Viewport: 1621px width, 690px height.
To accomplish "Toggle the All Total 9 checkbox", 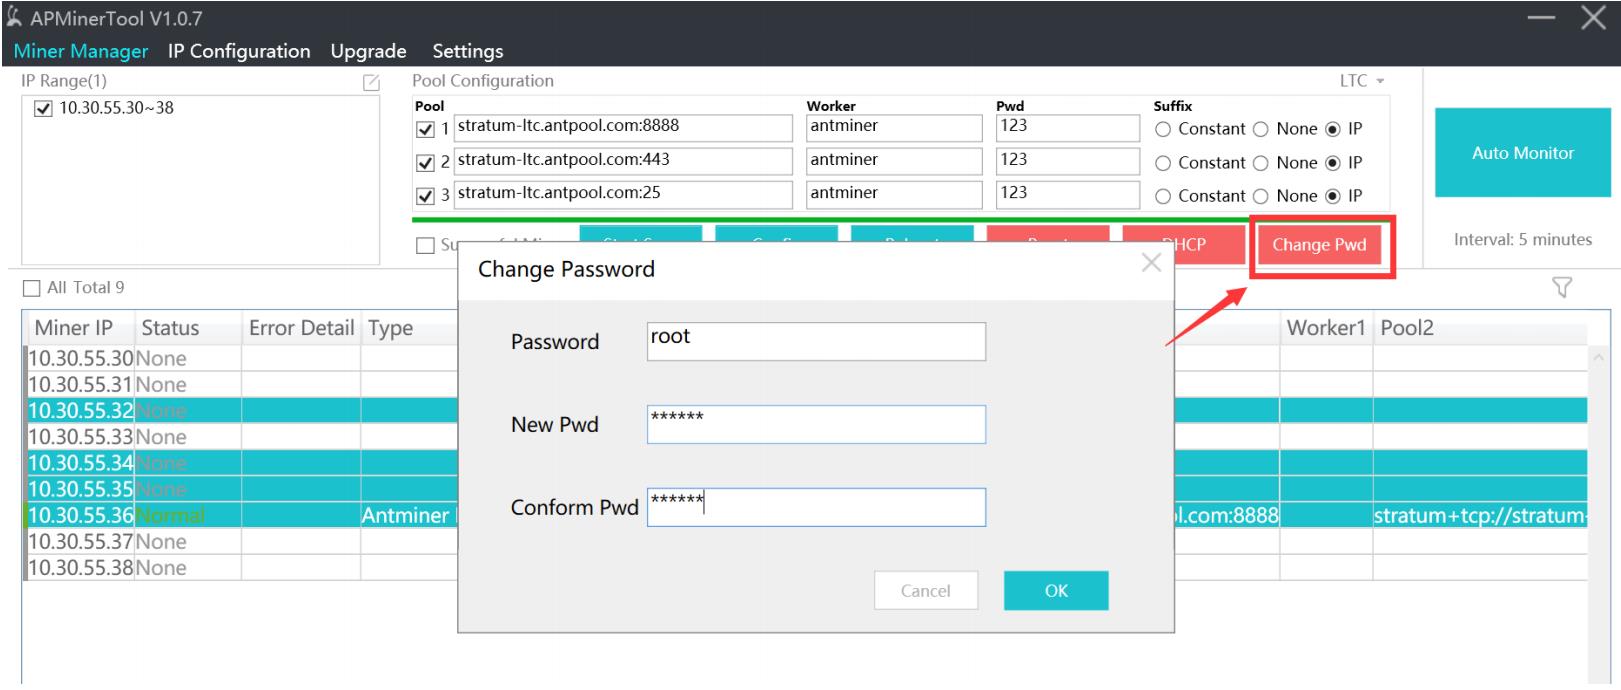I will [x=32, y=288].
